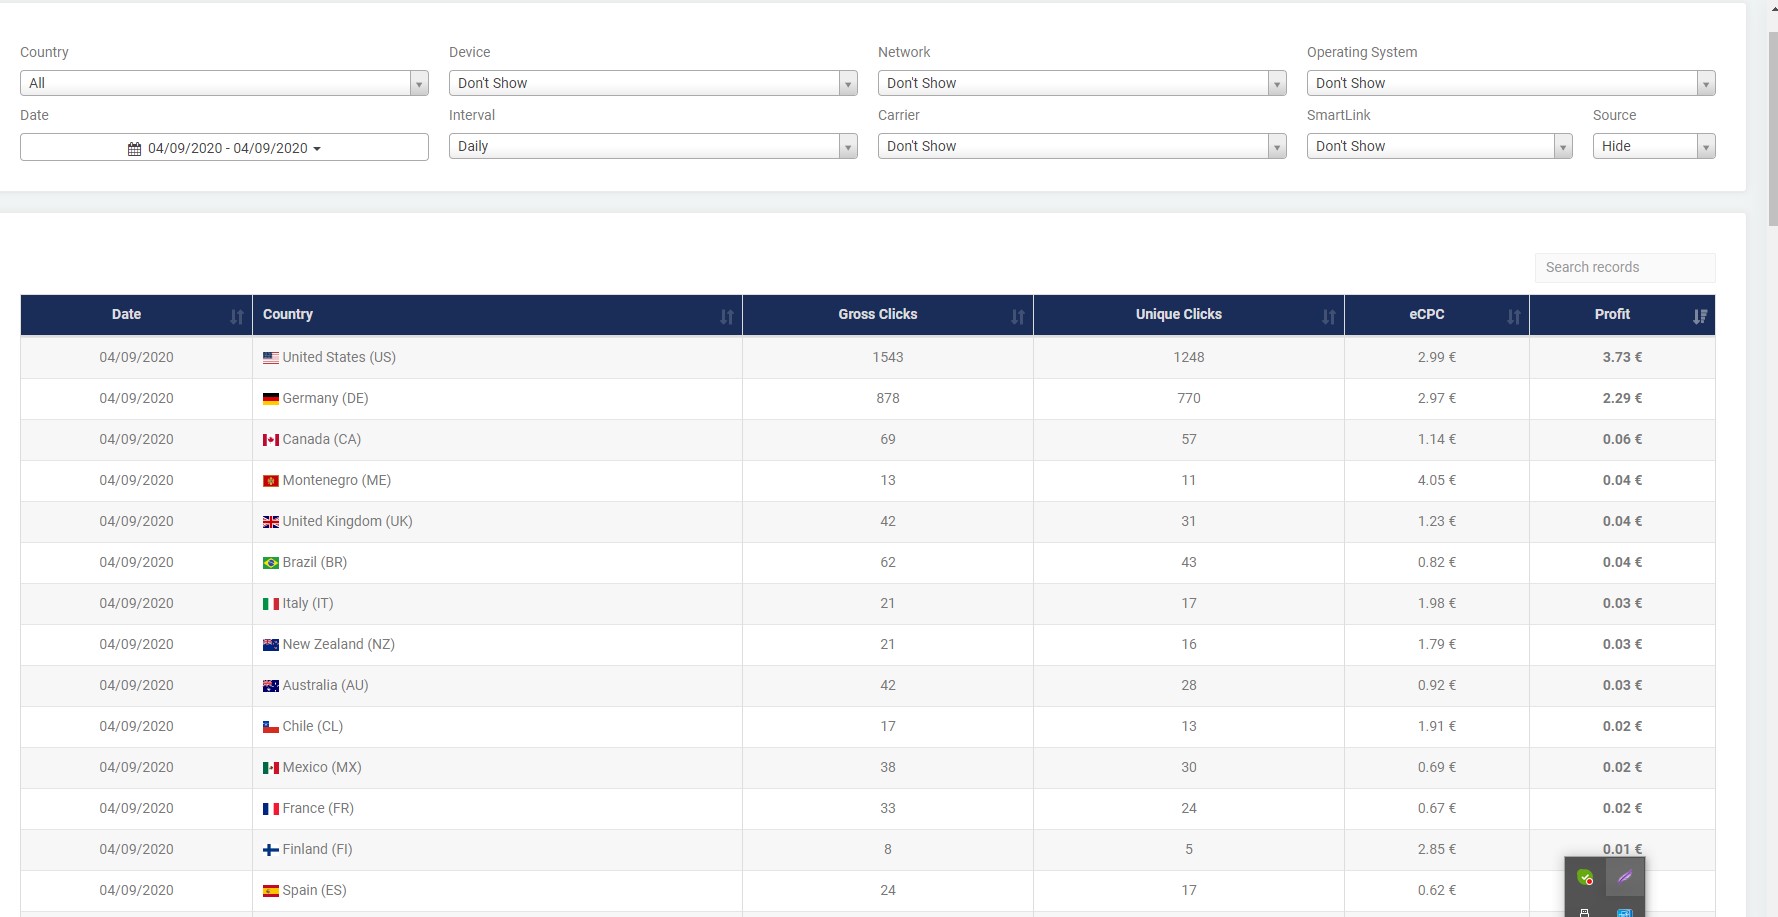The image size is (1778, 917).
Task: Click the Germany flag icon
Action: (x=271, y=399)
